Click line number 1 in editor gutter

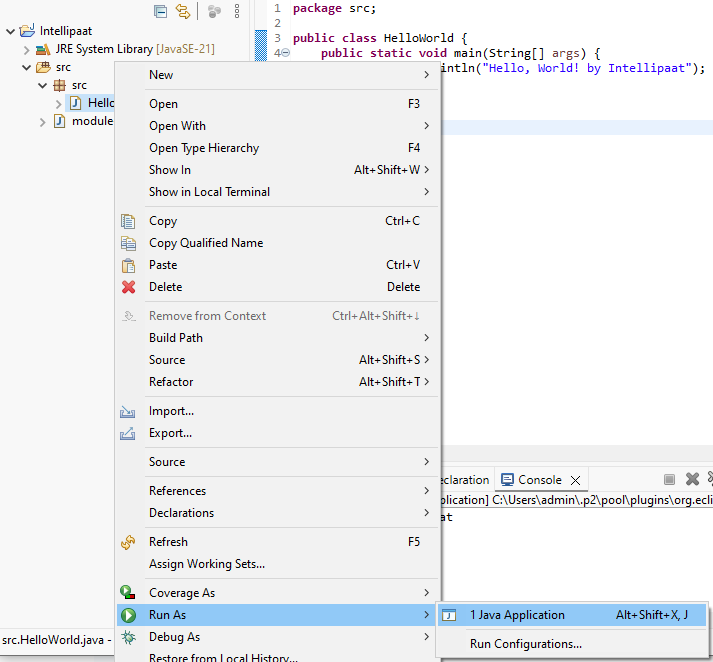(x=277, y=8)
